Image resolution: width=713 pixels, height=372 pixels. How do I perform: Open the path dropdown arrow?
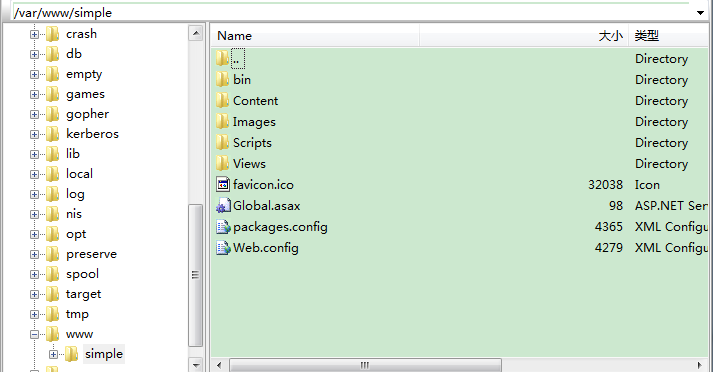click(700, 13)
